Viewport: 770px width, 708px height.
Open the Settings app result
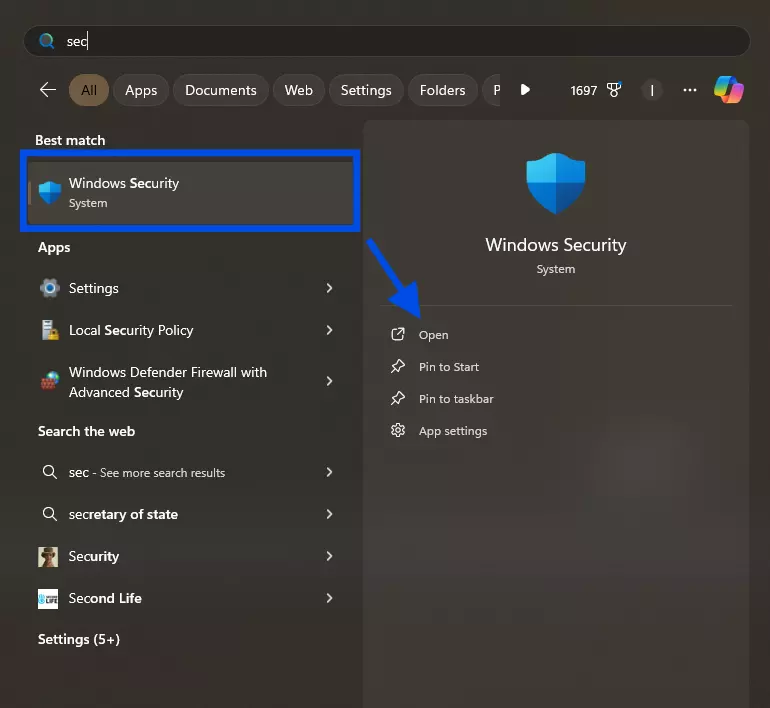(186, 288)
